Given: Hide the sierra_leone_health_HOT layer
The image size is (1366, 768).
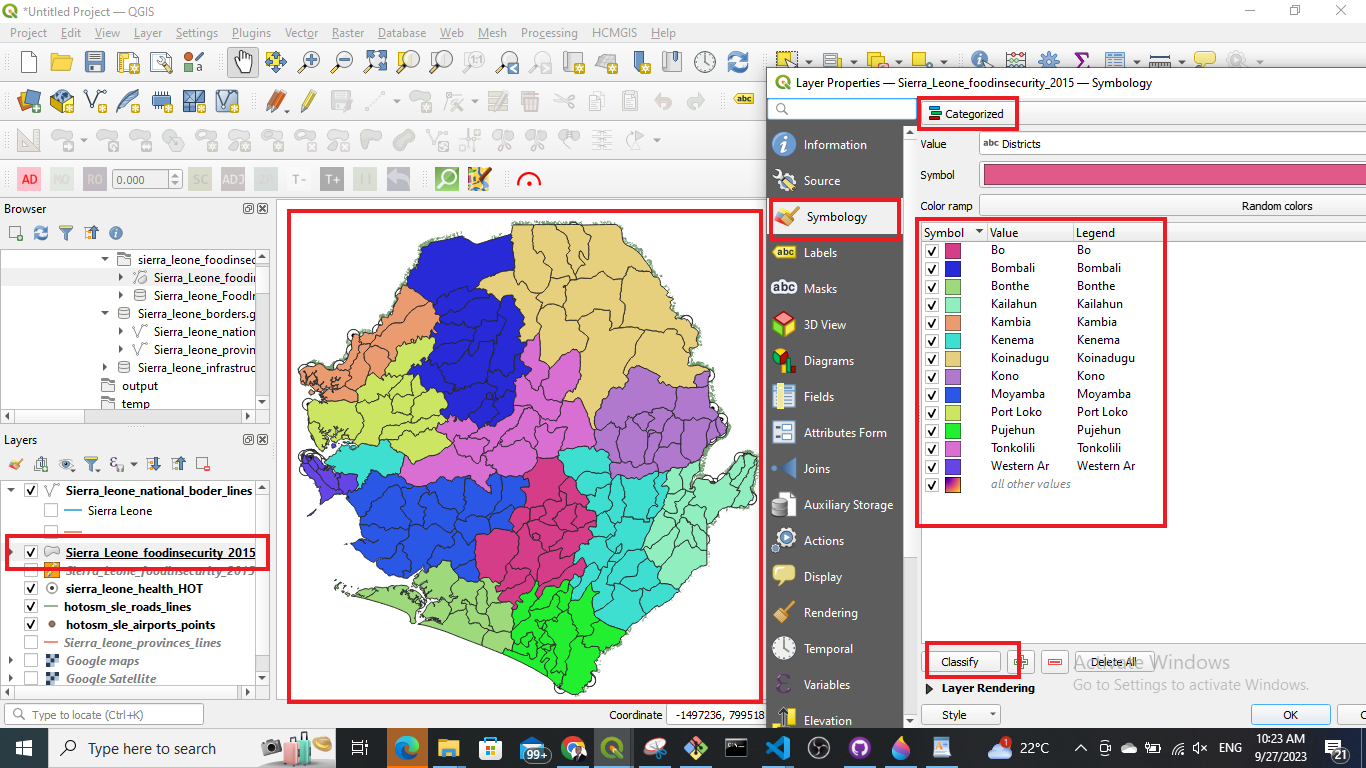Looking at the screenshot, I should pyautogui.click(x=31, y=588).
